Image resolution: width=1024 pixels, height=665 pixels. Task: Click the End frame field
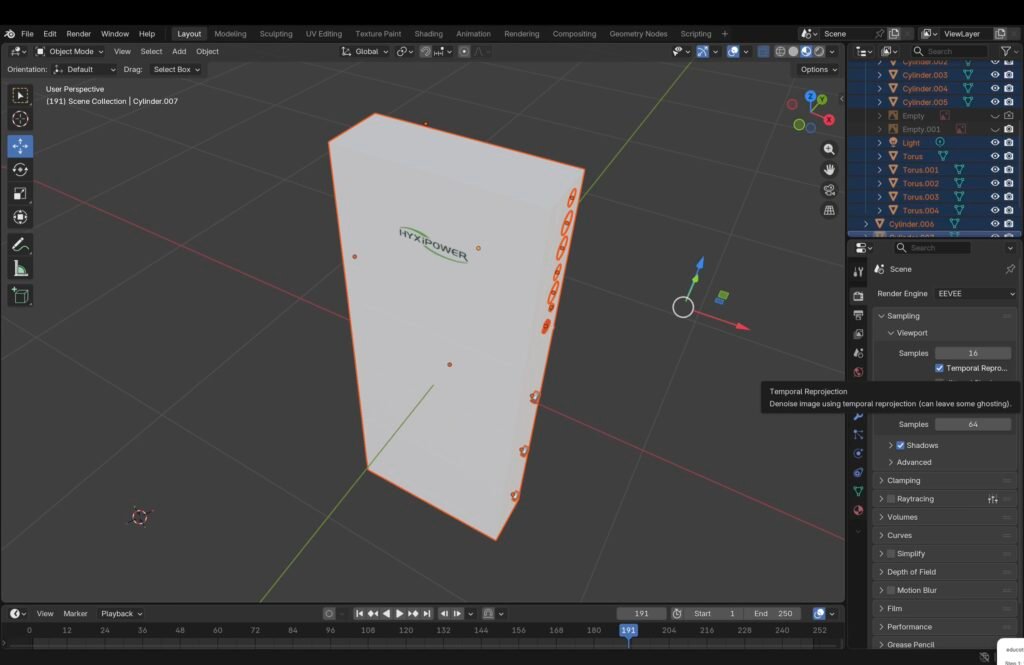click(x=775, y=613)
